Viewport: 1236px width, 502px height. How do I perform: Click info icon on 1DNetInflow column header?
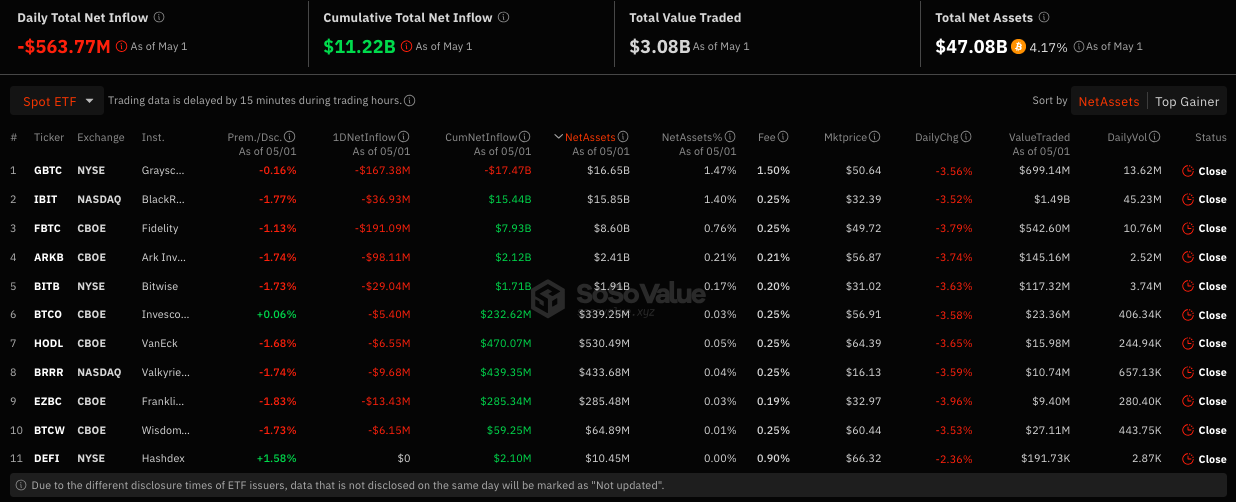click(404, 137)
